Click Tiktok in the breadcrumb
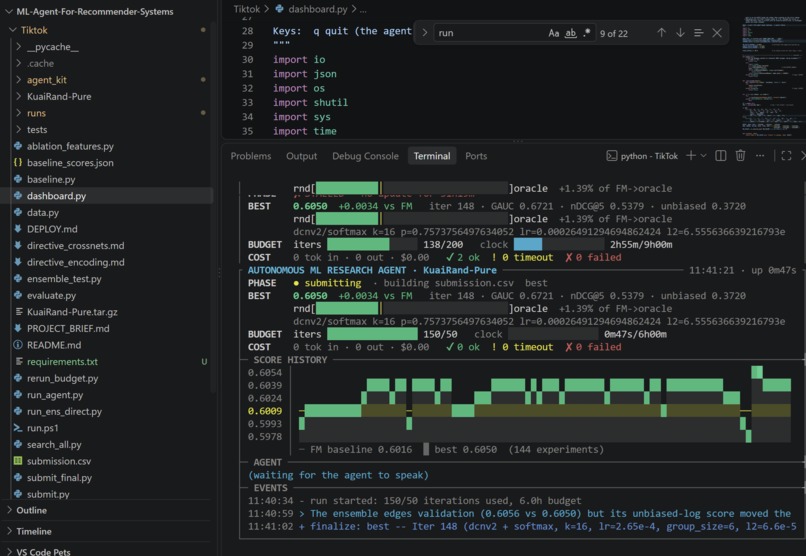806x556 pixels. (x=246, y=9)
